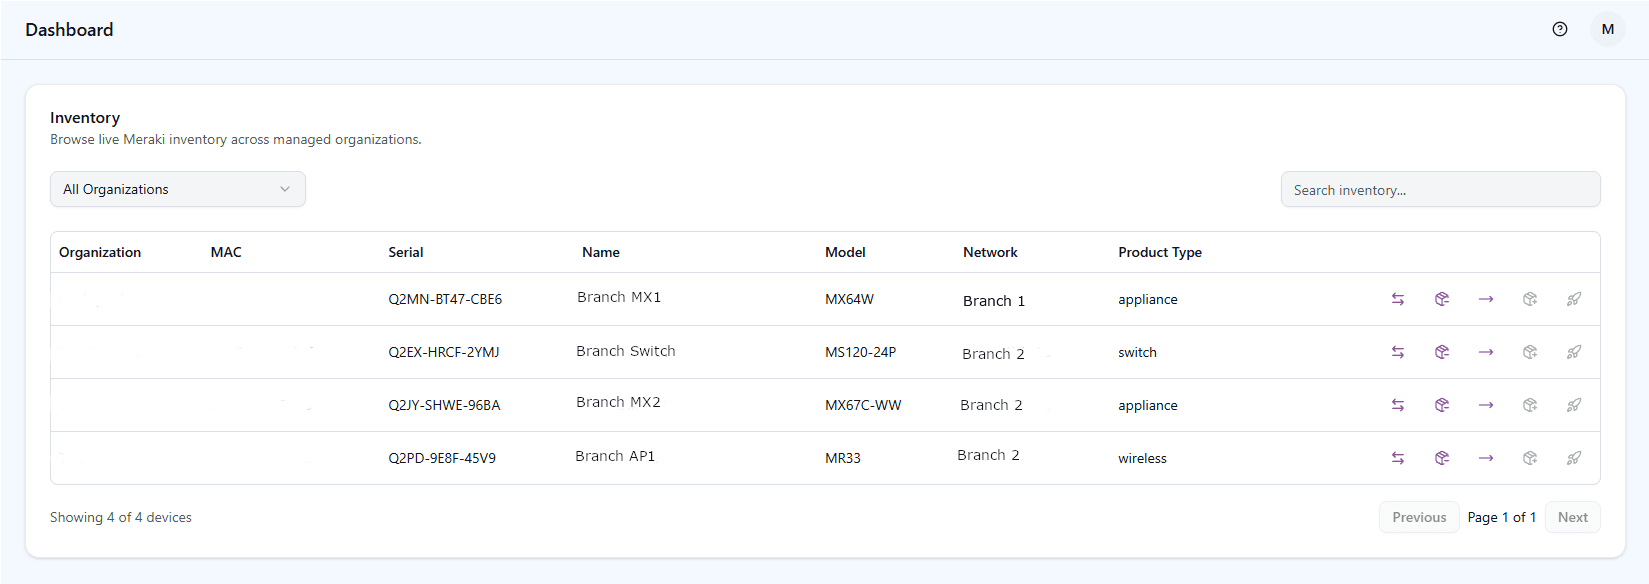Click right arrow icon in Branch MX1 row
1649x584 pixels.
(1486, 299)
